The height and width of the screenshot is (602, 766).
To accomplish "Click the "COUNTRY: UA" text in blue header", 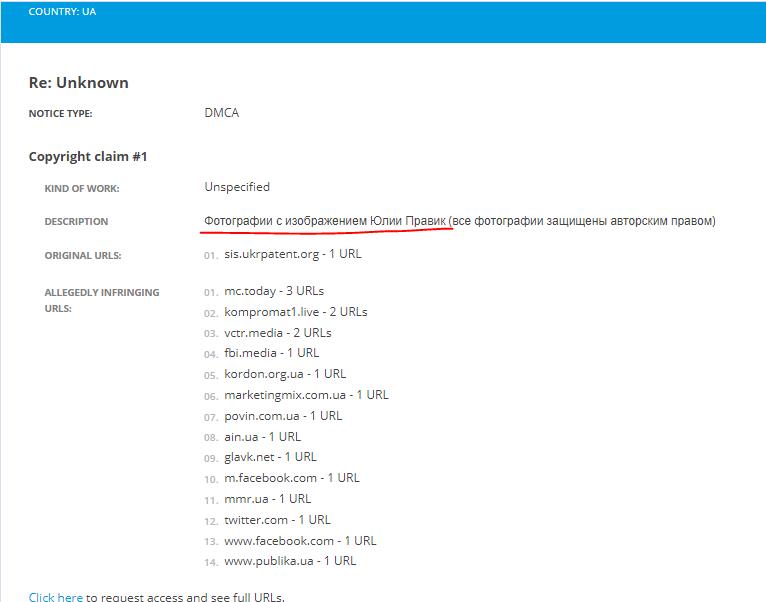I will point(63,12).
